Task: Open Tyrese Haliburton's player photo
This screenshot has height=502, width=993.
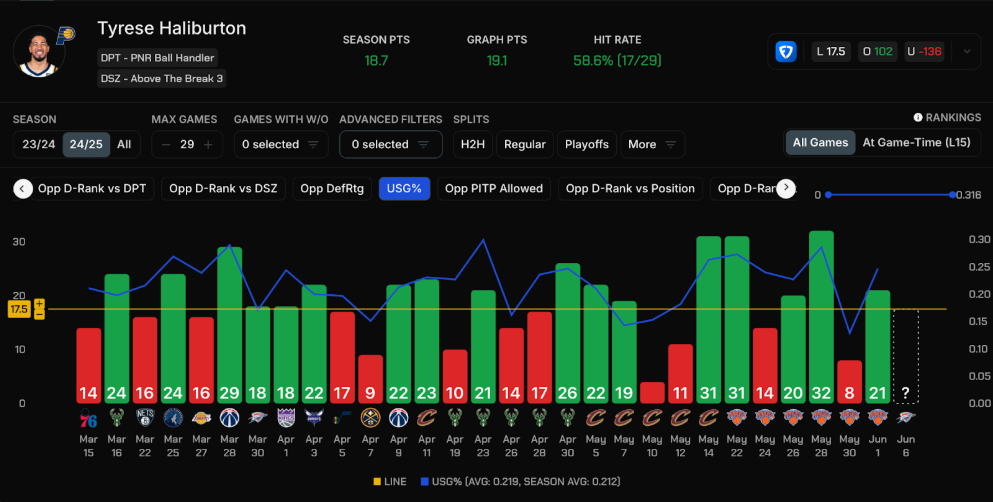Action: click(x=39, y=52)
